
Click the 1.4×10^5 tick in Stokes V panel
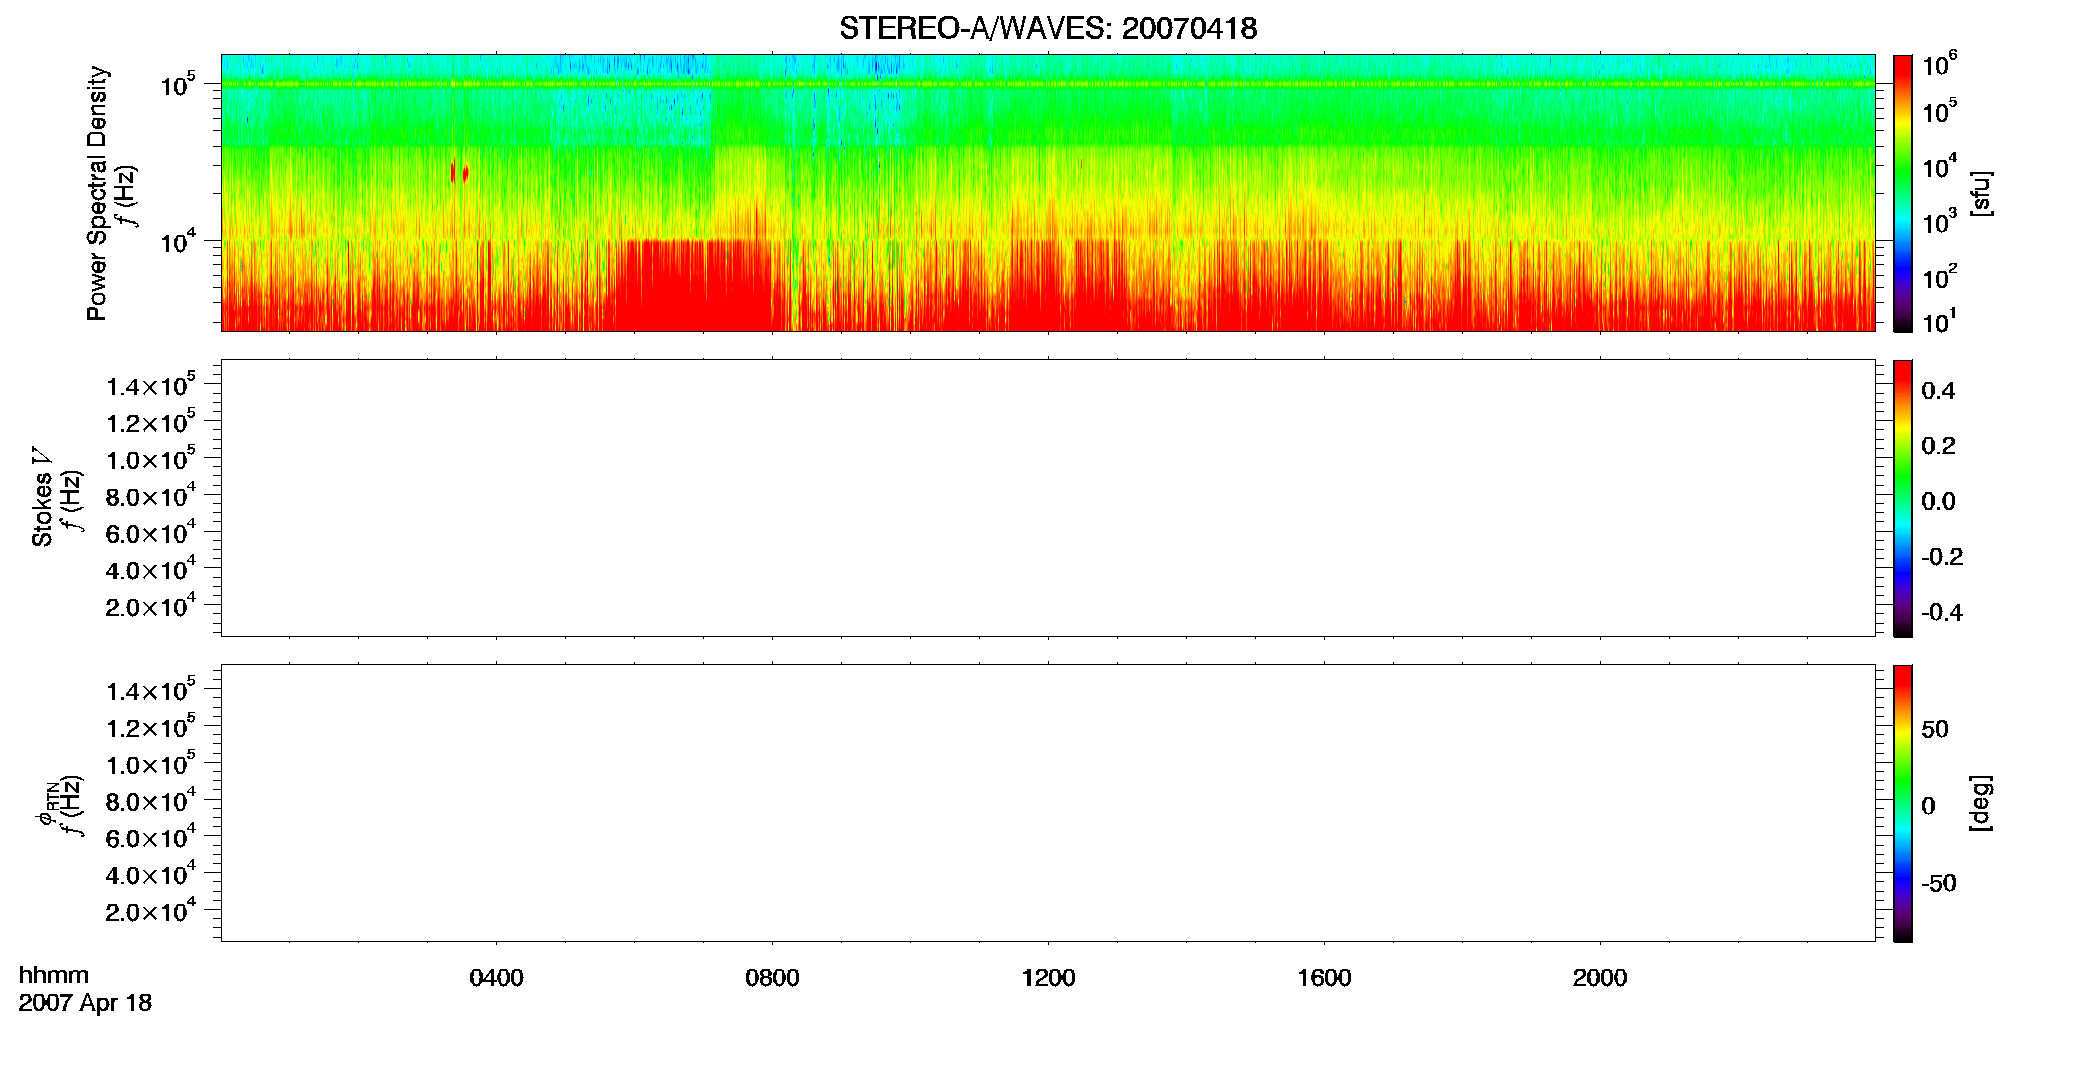tap(150, 385)
